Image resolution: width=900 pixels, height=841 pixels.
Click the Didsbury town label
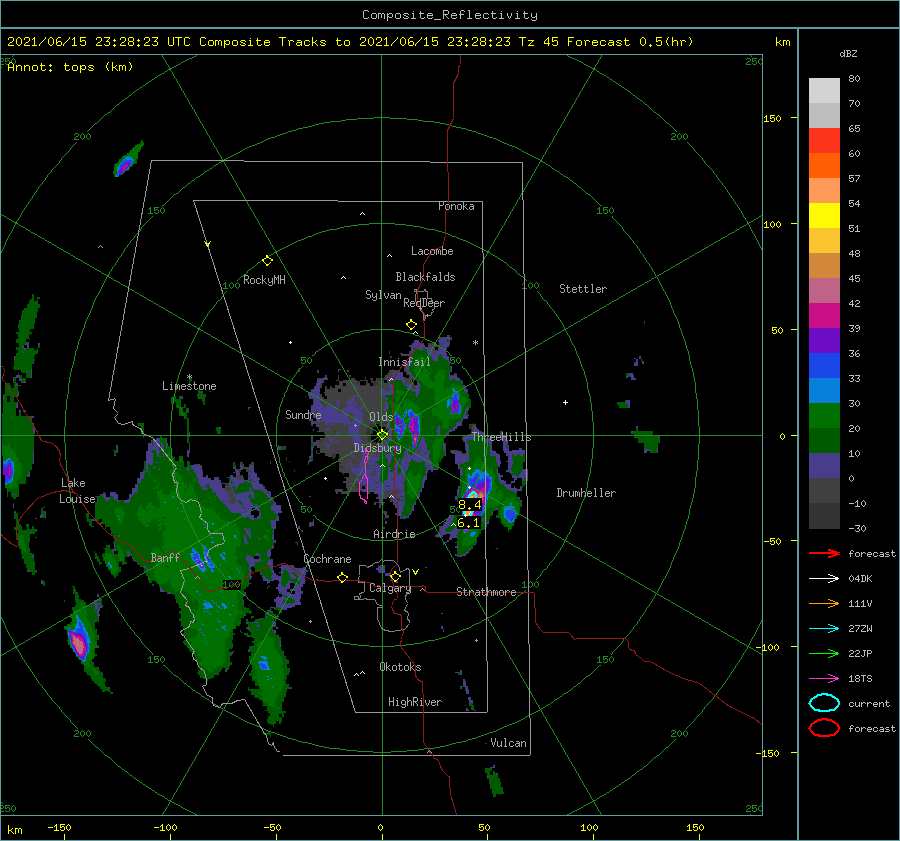(x=378, y=448)
